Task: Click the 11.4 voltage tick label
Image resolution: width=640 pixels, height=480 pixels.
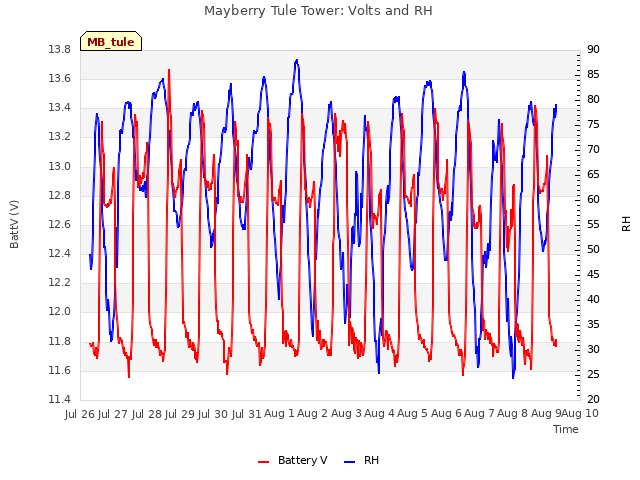Action: pyautogui.click(x=60, y=399)
